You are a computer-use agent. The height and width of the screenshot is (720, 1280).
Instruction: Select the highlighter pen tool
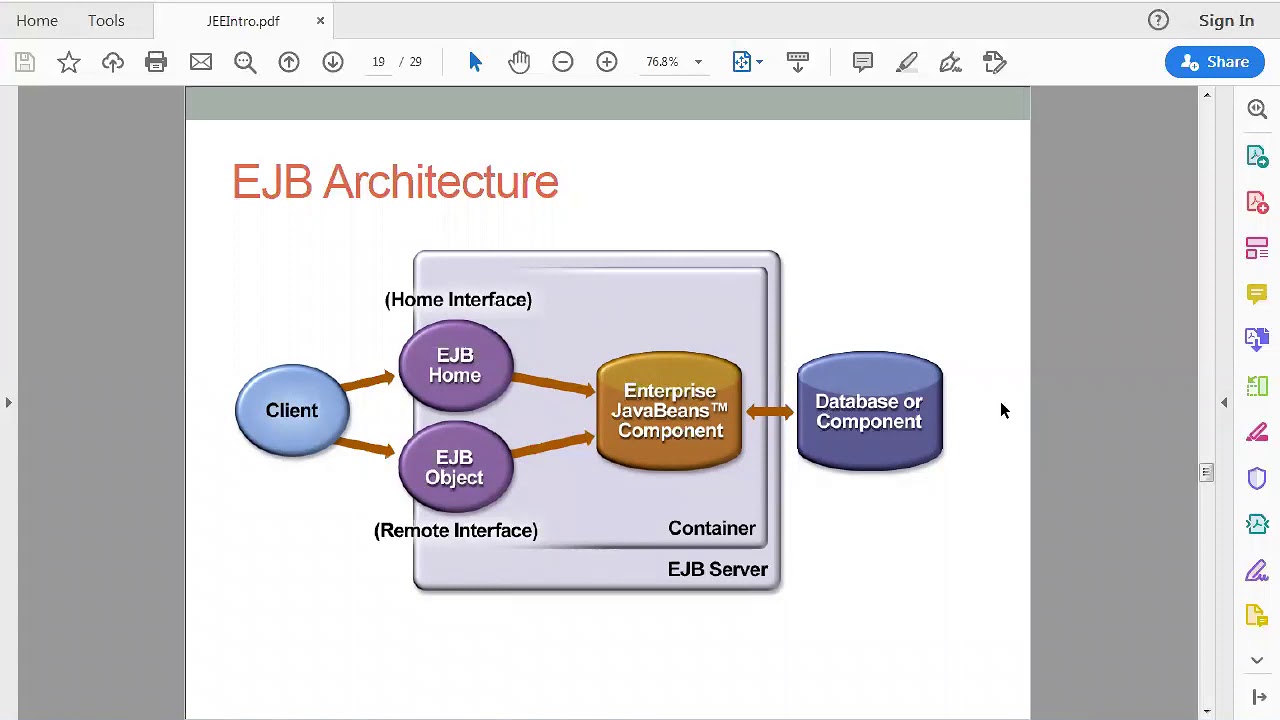tap(907, 62)
